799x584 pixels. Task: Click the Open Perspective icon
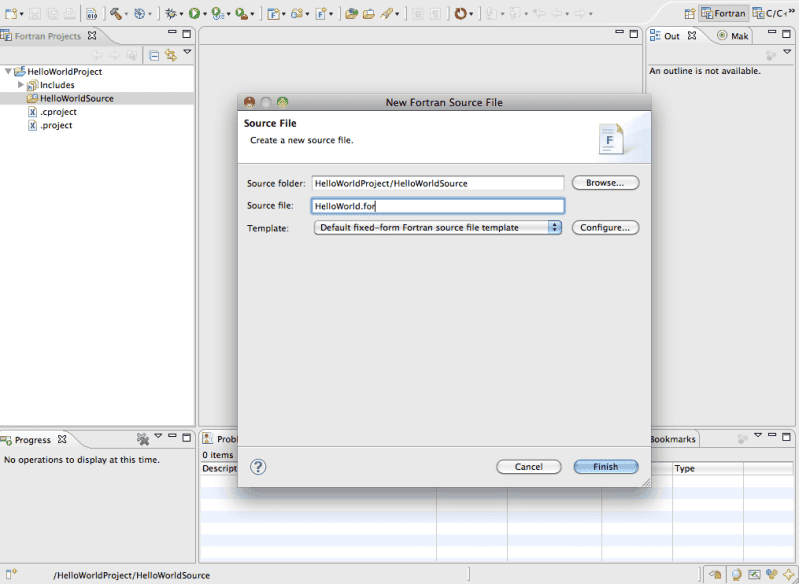[690, 14]
